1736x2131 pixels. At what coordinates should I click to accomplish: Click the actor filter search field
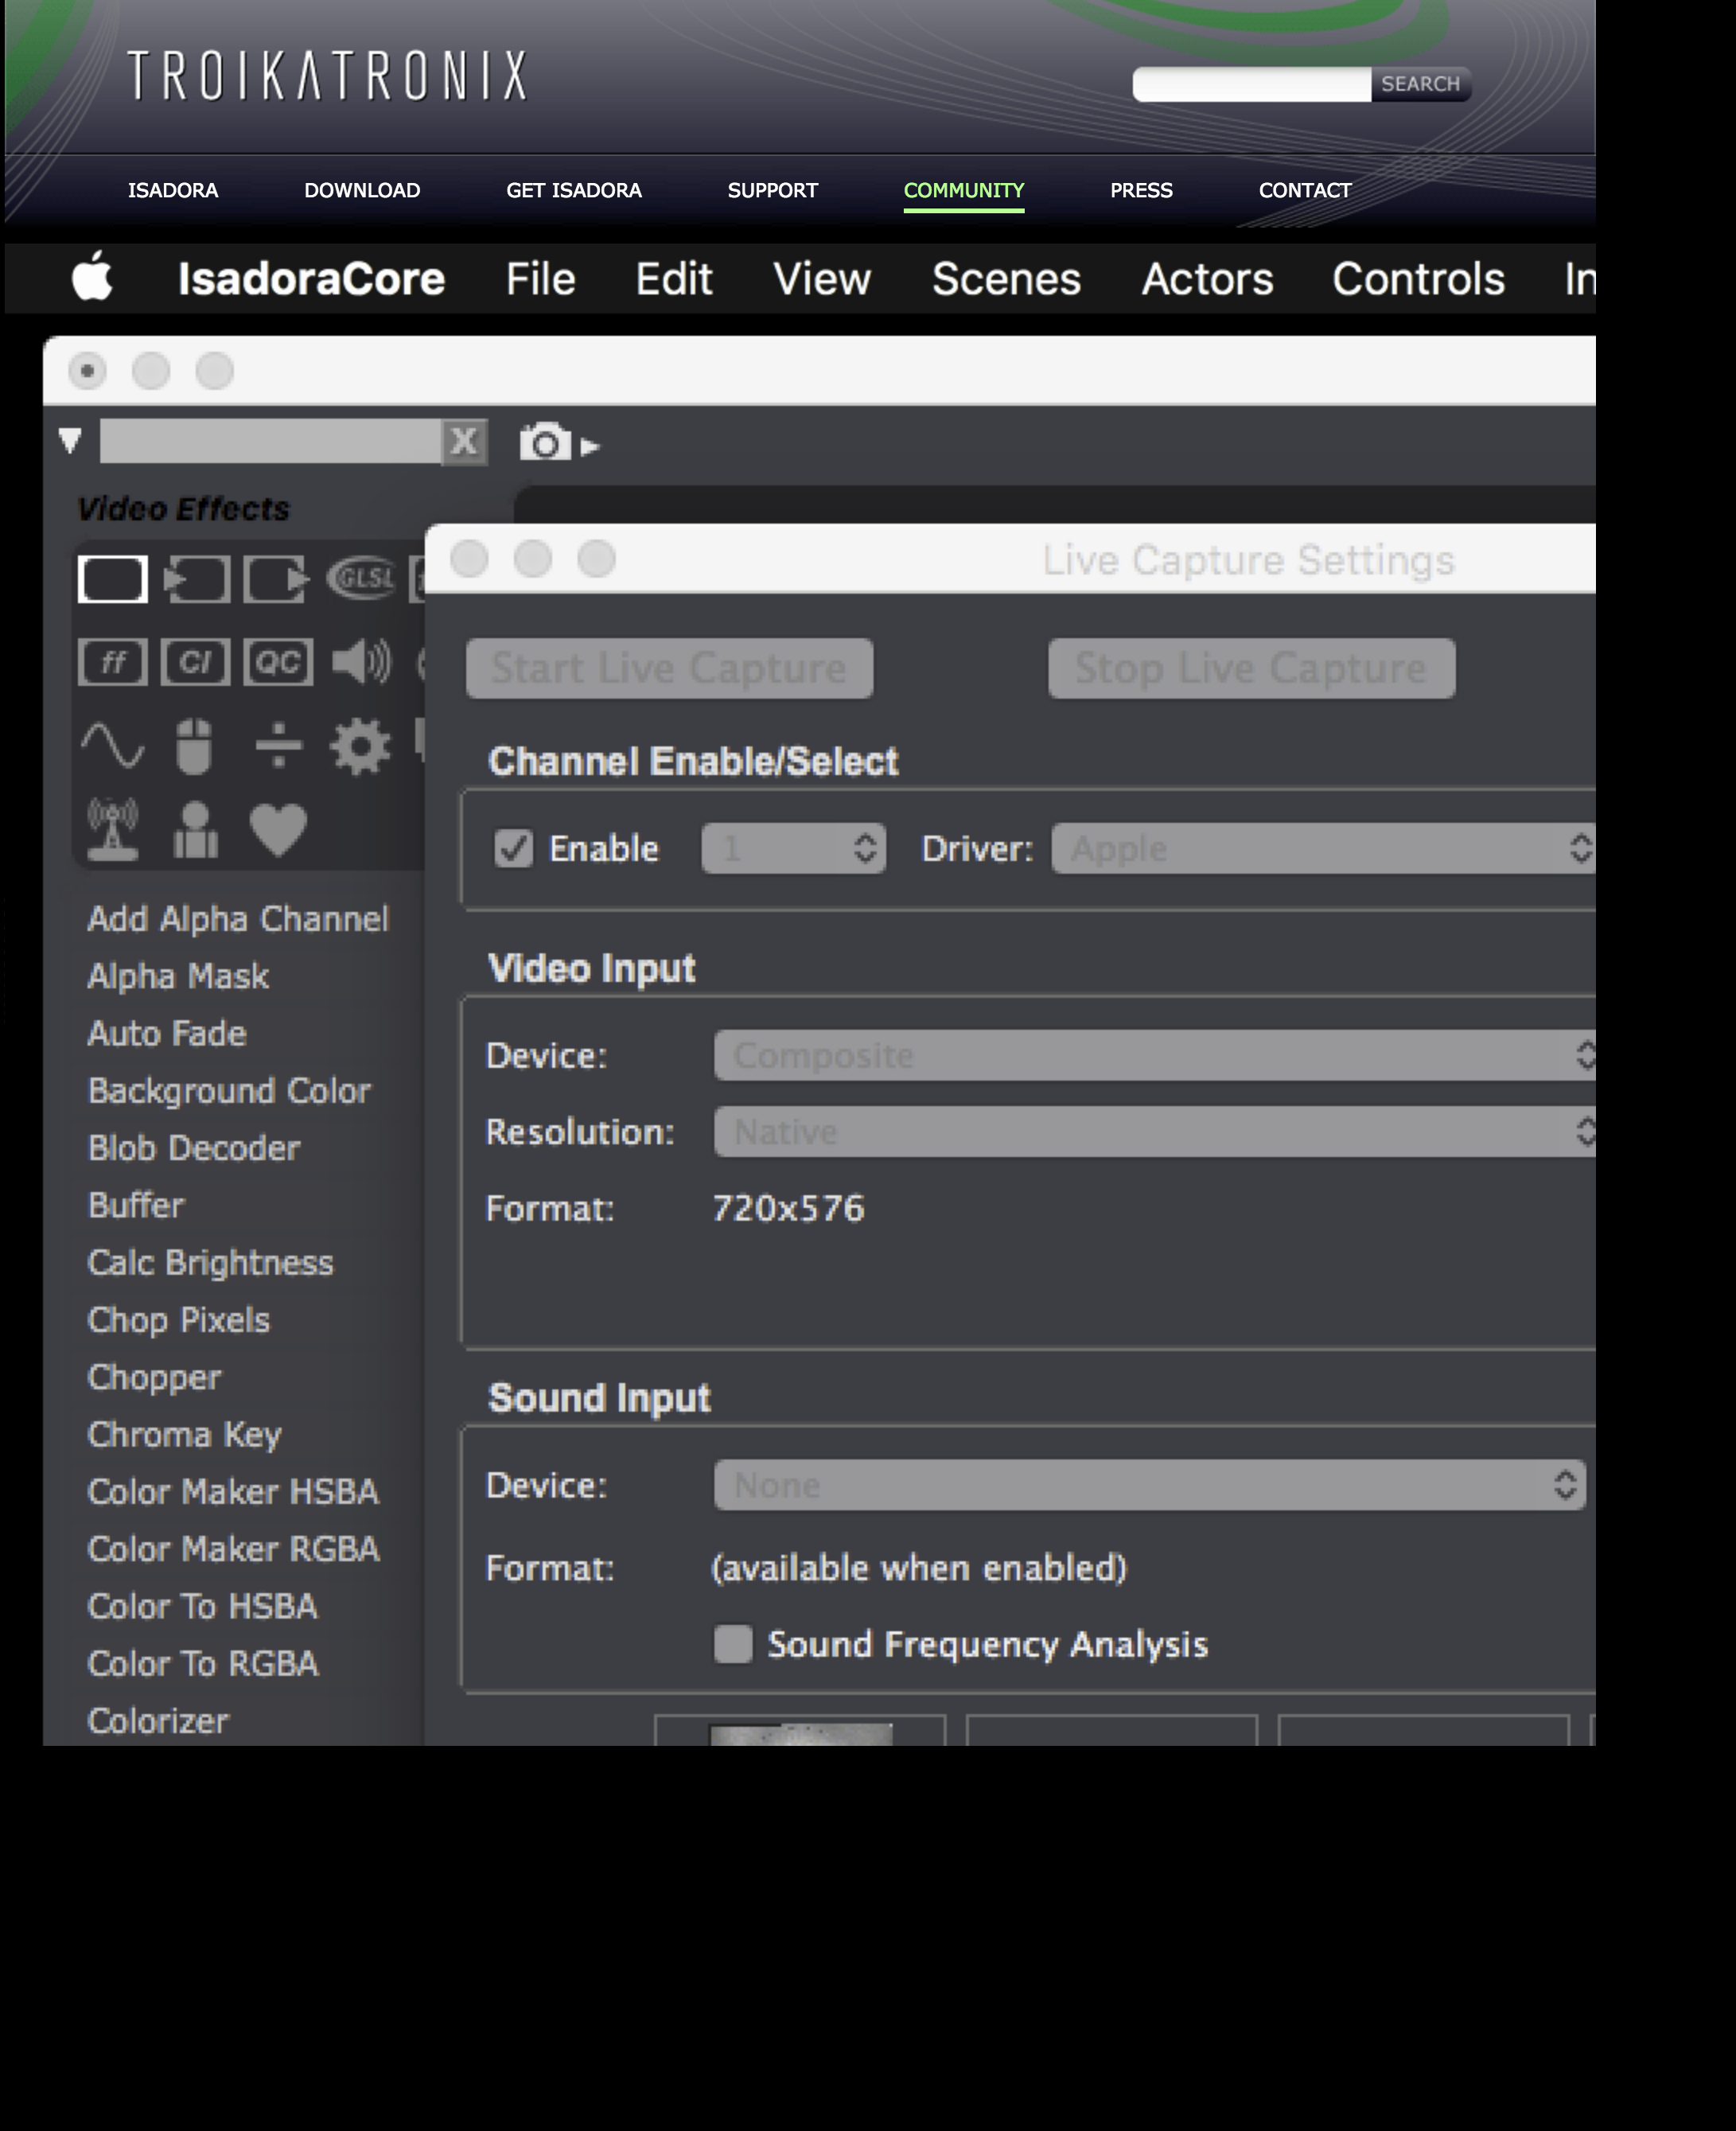(270, 441)
